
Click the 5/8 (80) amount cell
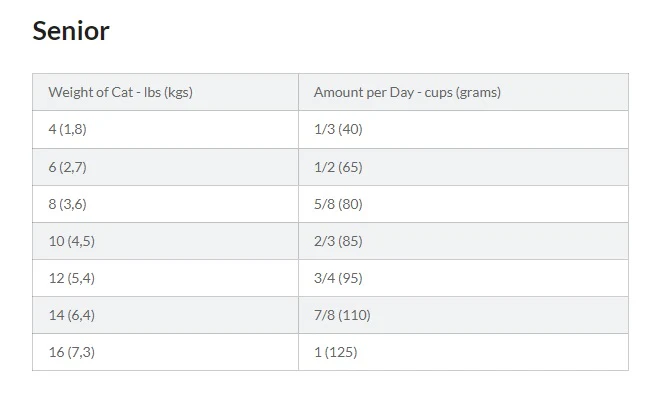coord(463,204)
